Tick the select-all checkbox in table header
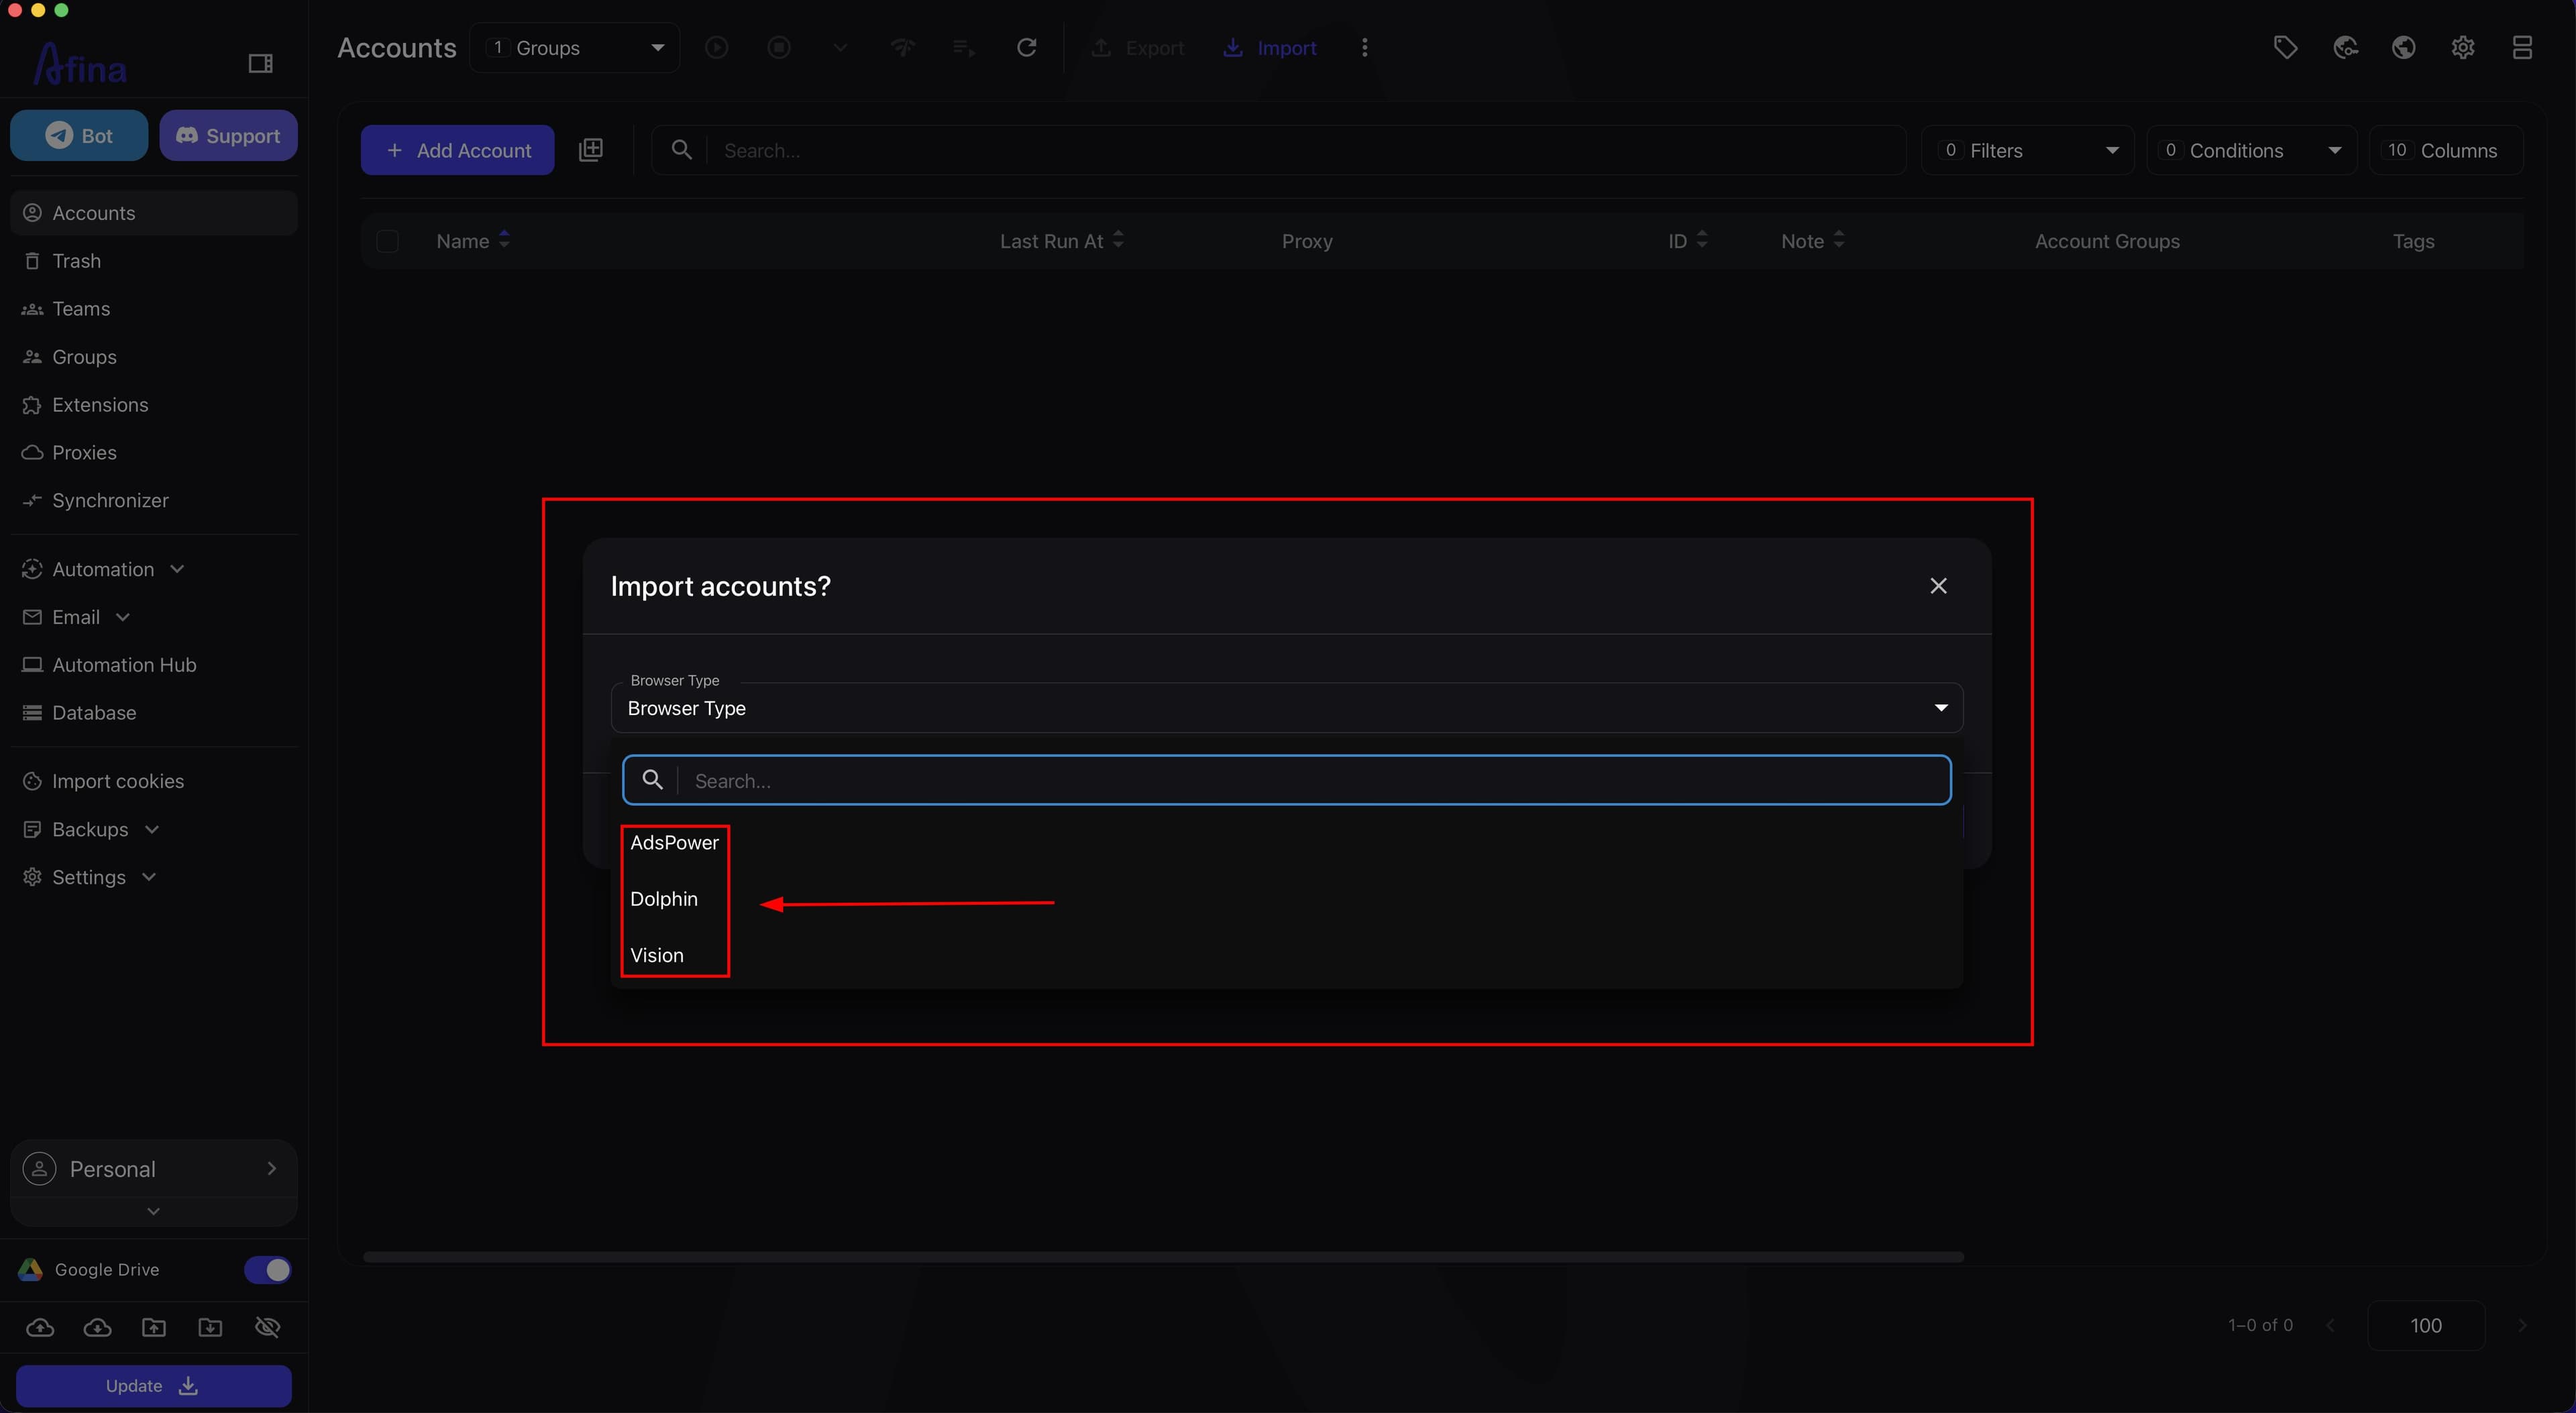The image size is (2576, 1413). point(387,241)
